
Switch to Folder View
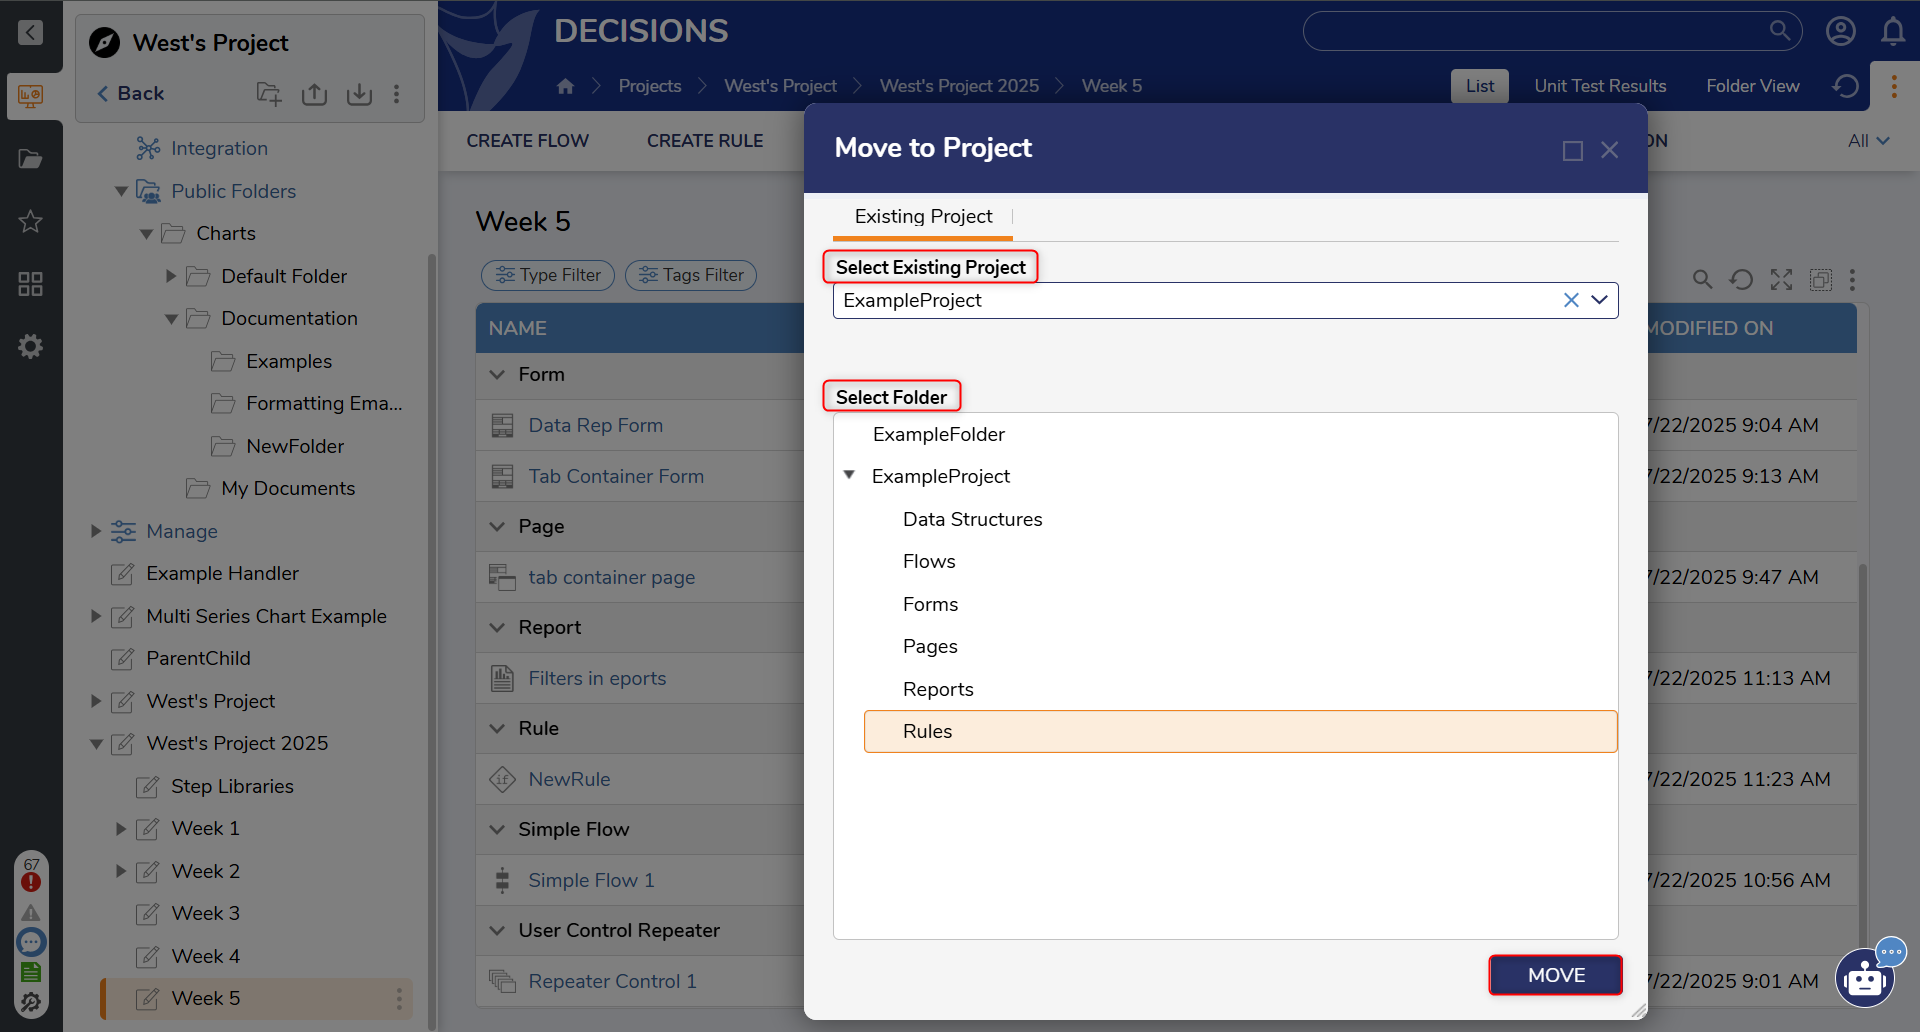[1752, 86]
